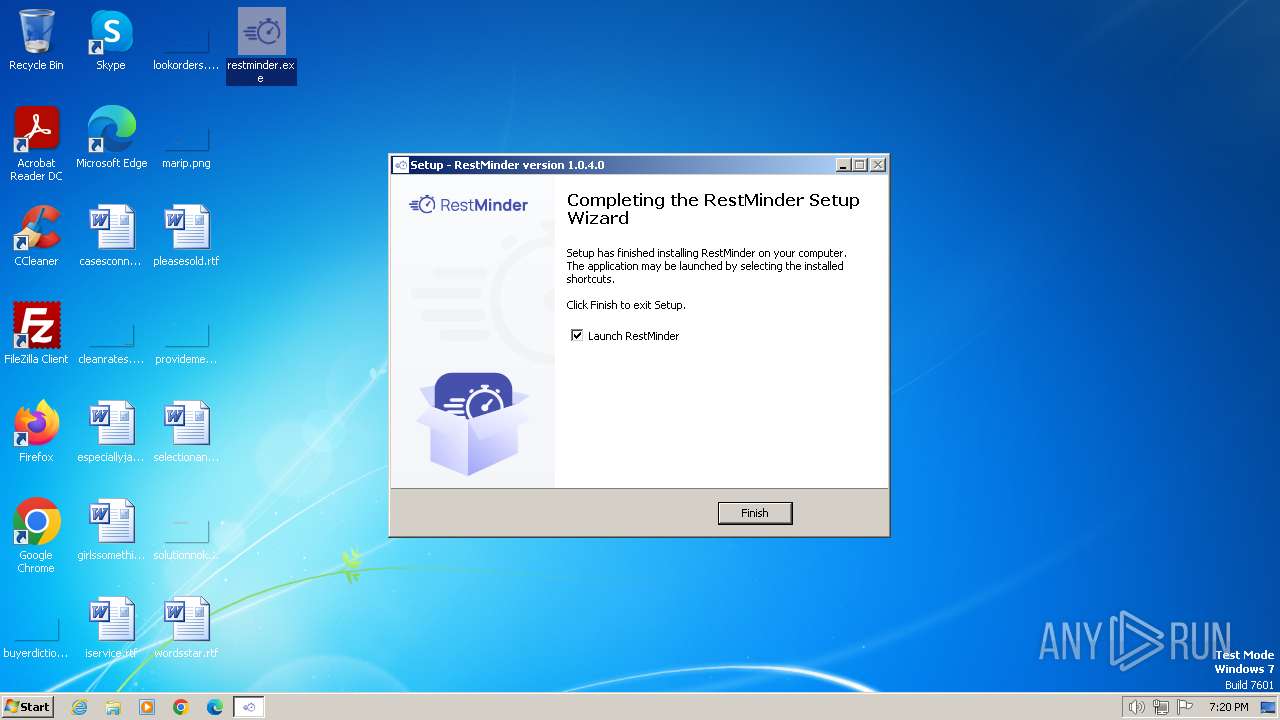Image resolution: width=1280 pixels, height=720 pixels.
Task: Click the Action Center flag icon
Action: tap(1185, 707)
